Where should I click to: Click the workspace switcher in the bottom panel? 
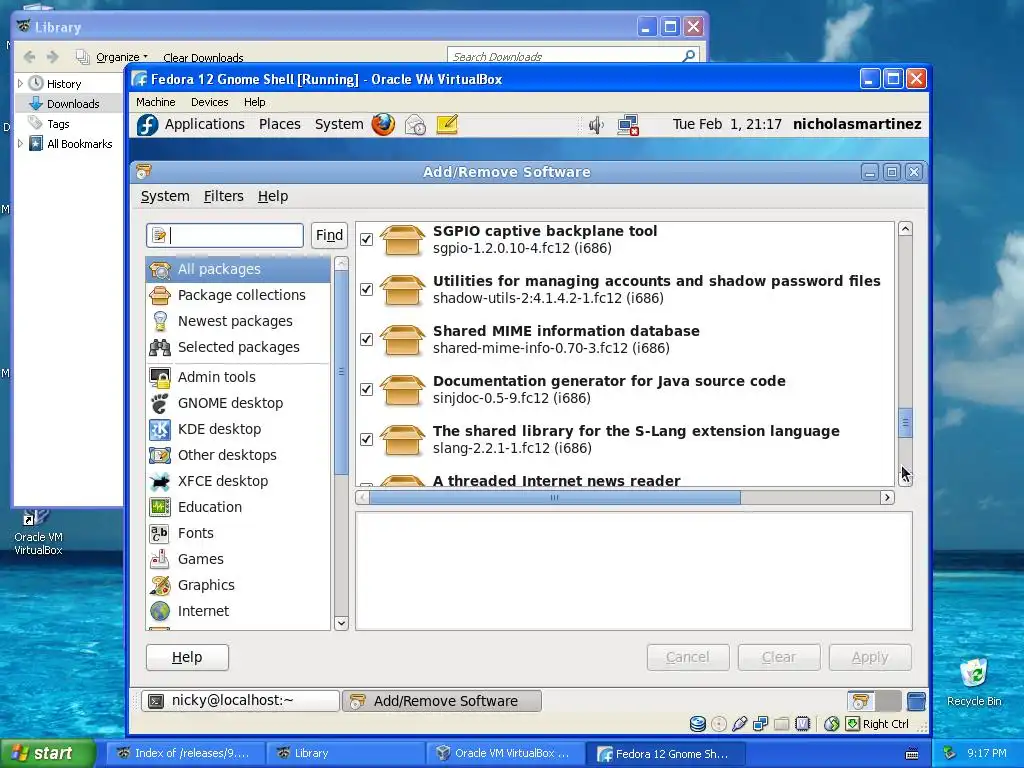[874, 701]
